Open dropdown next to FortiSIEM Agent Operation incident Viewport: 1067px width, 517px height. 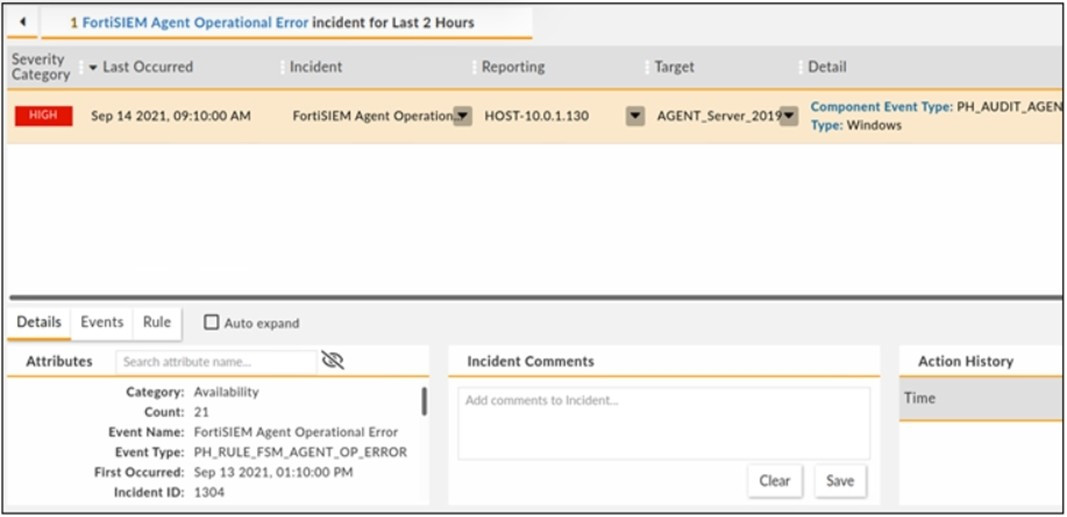(x=462, y=116)
